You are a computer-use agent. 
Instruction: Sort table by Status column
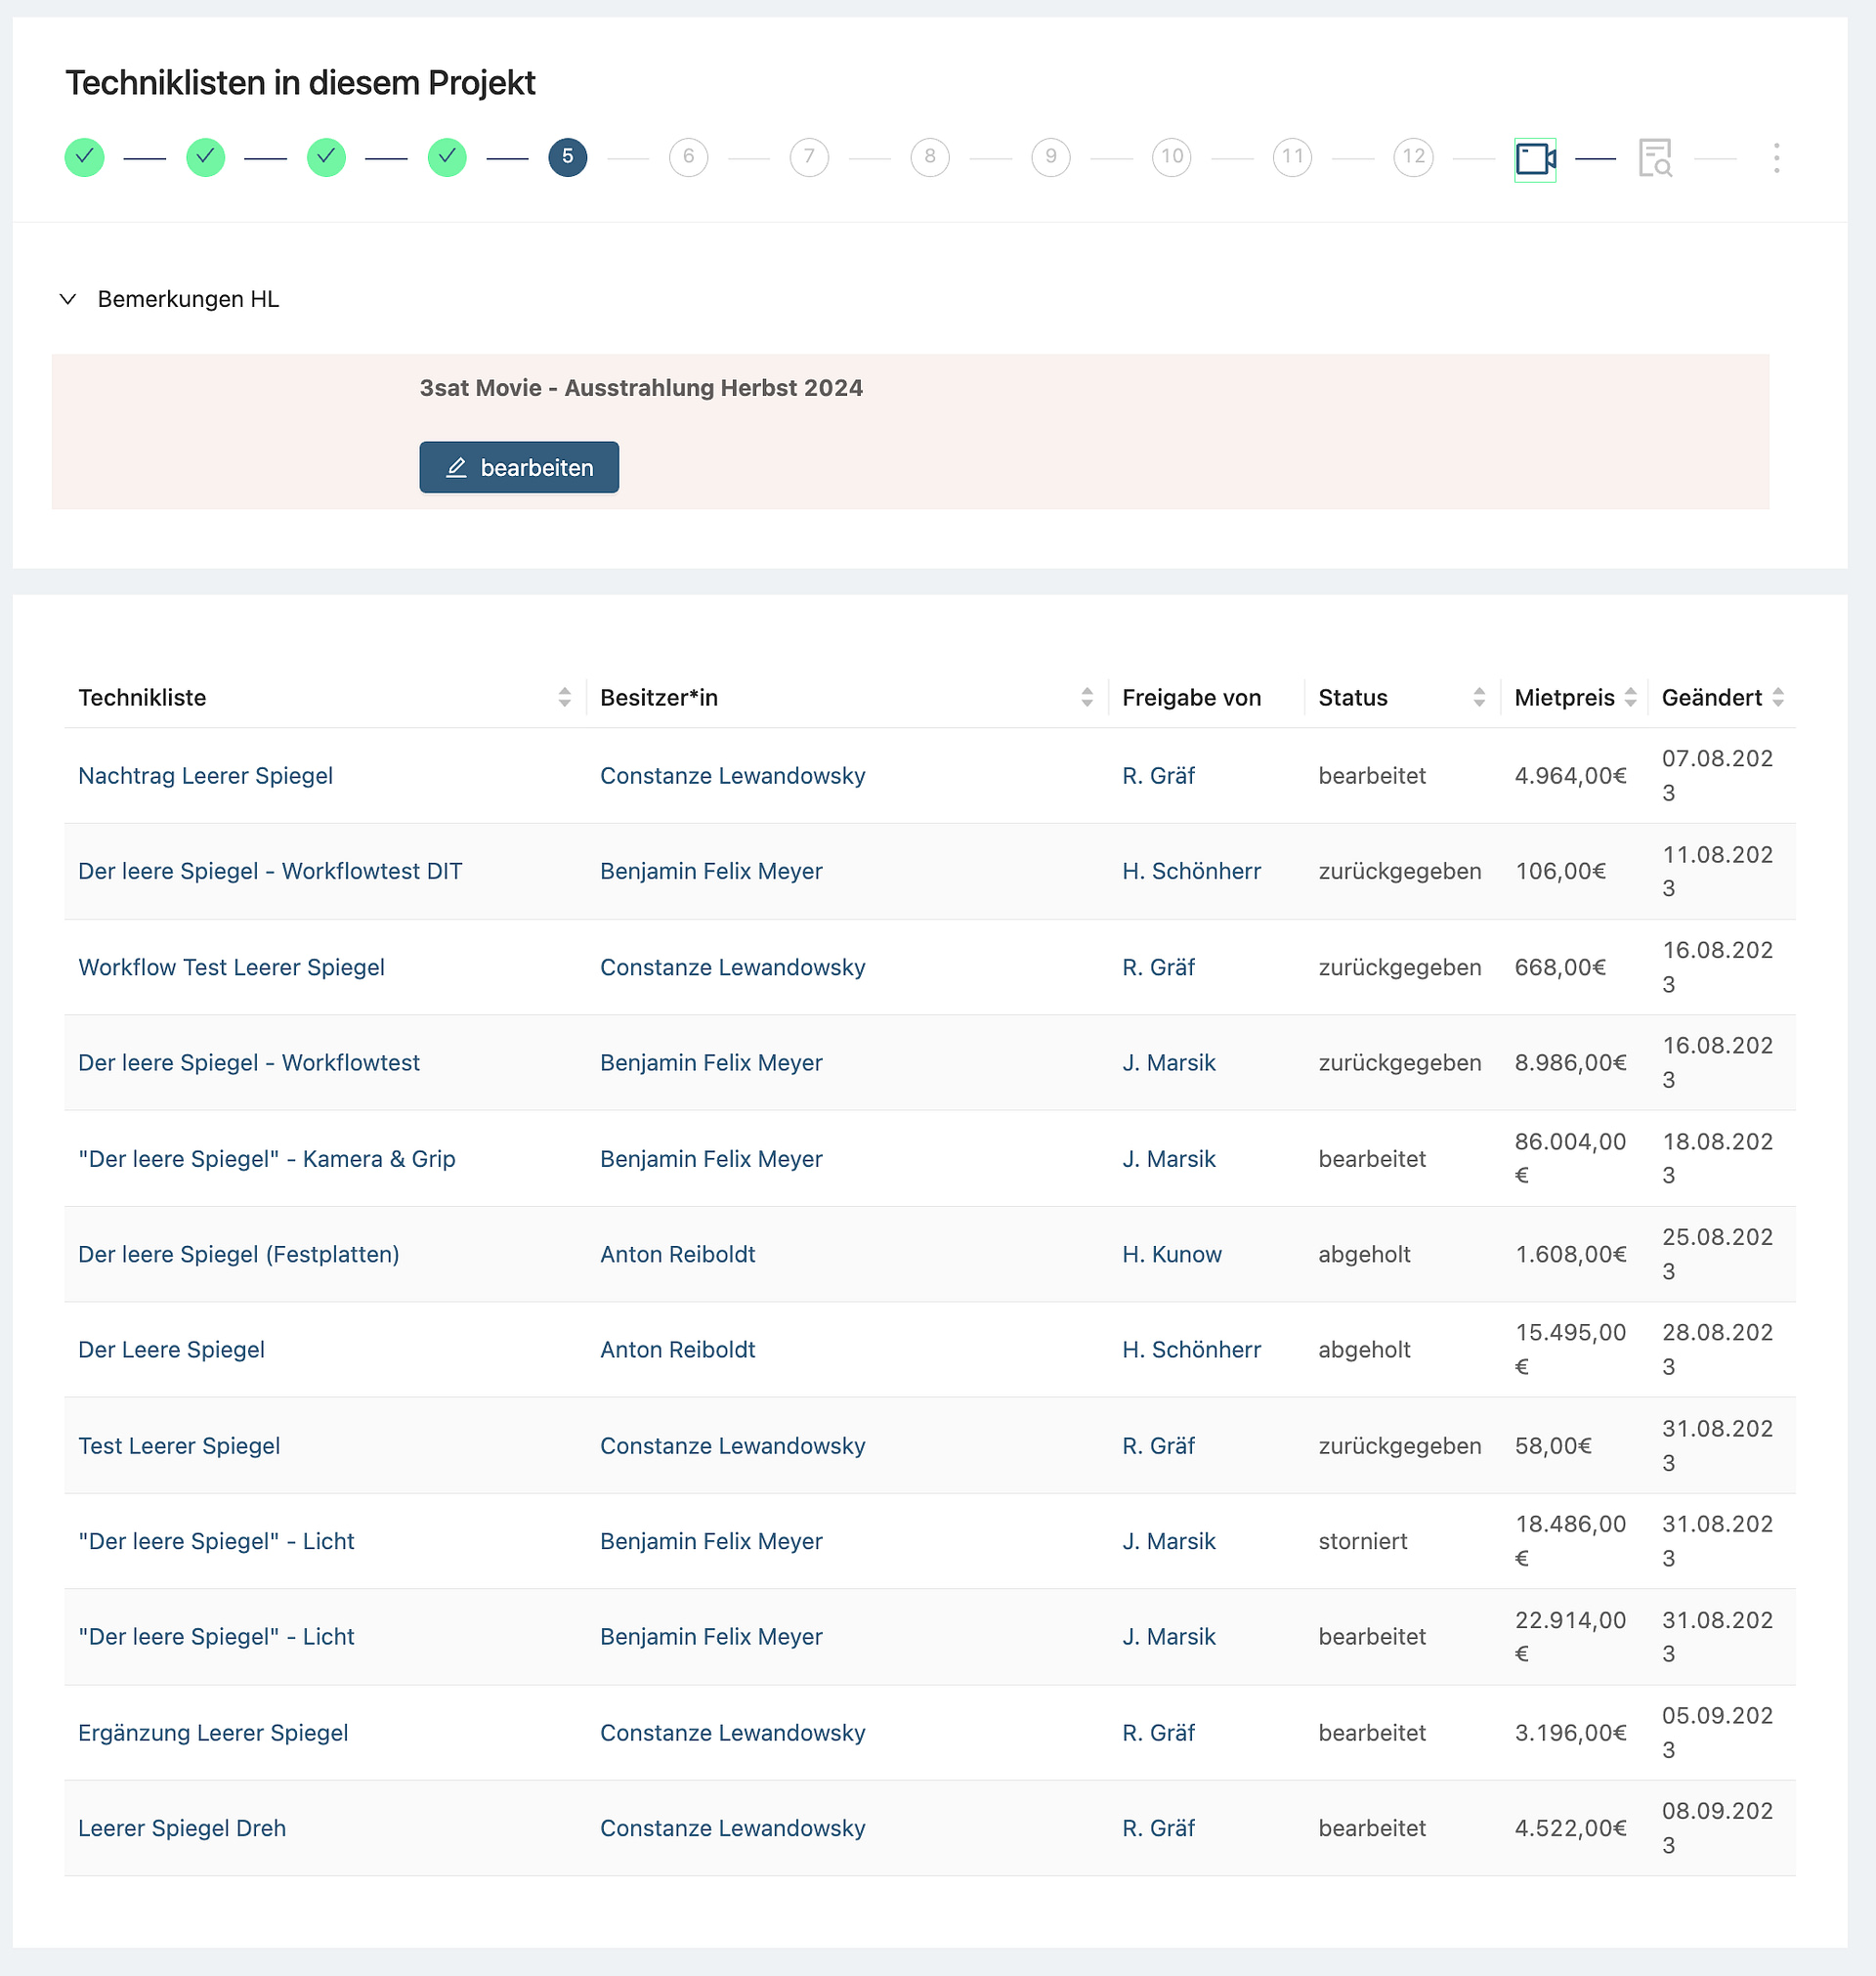(1479, 697)
